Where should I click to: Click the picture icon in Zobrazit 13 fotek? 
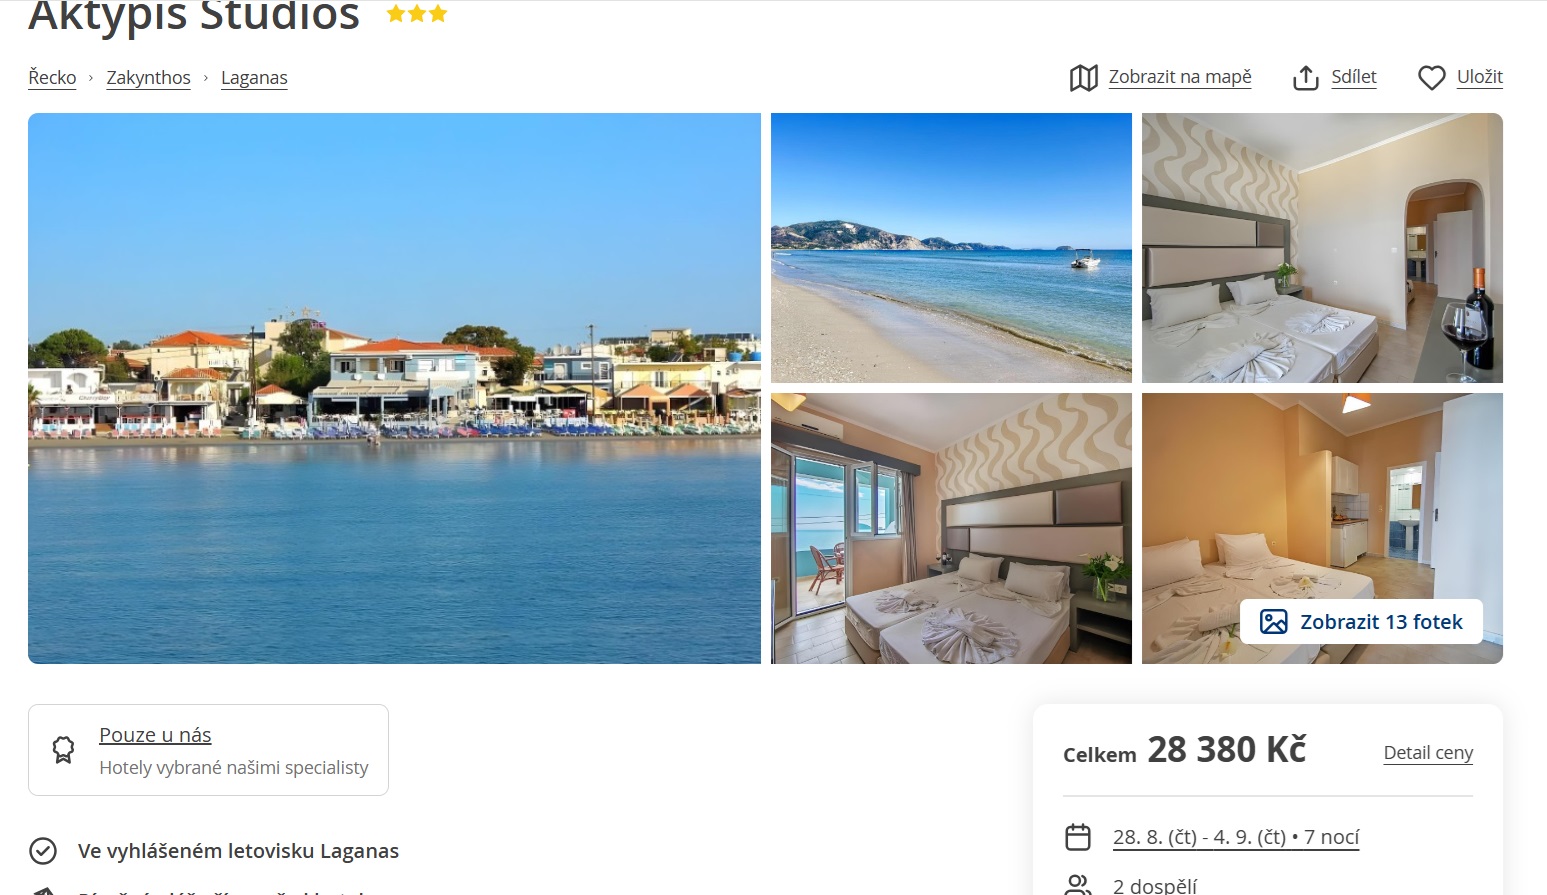point(1274,622)
